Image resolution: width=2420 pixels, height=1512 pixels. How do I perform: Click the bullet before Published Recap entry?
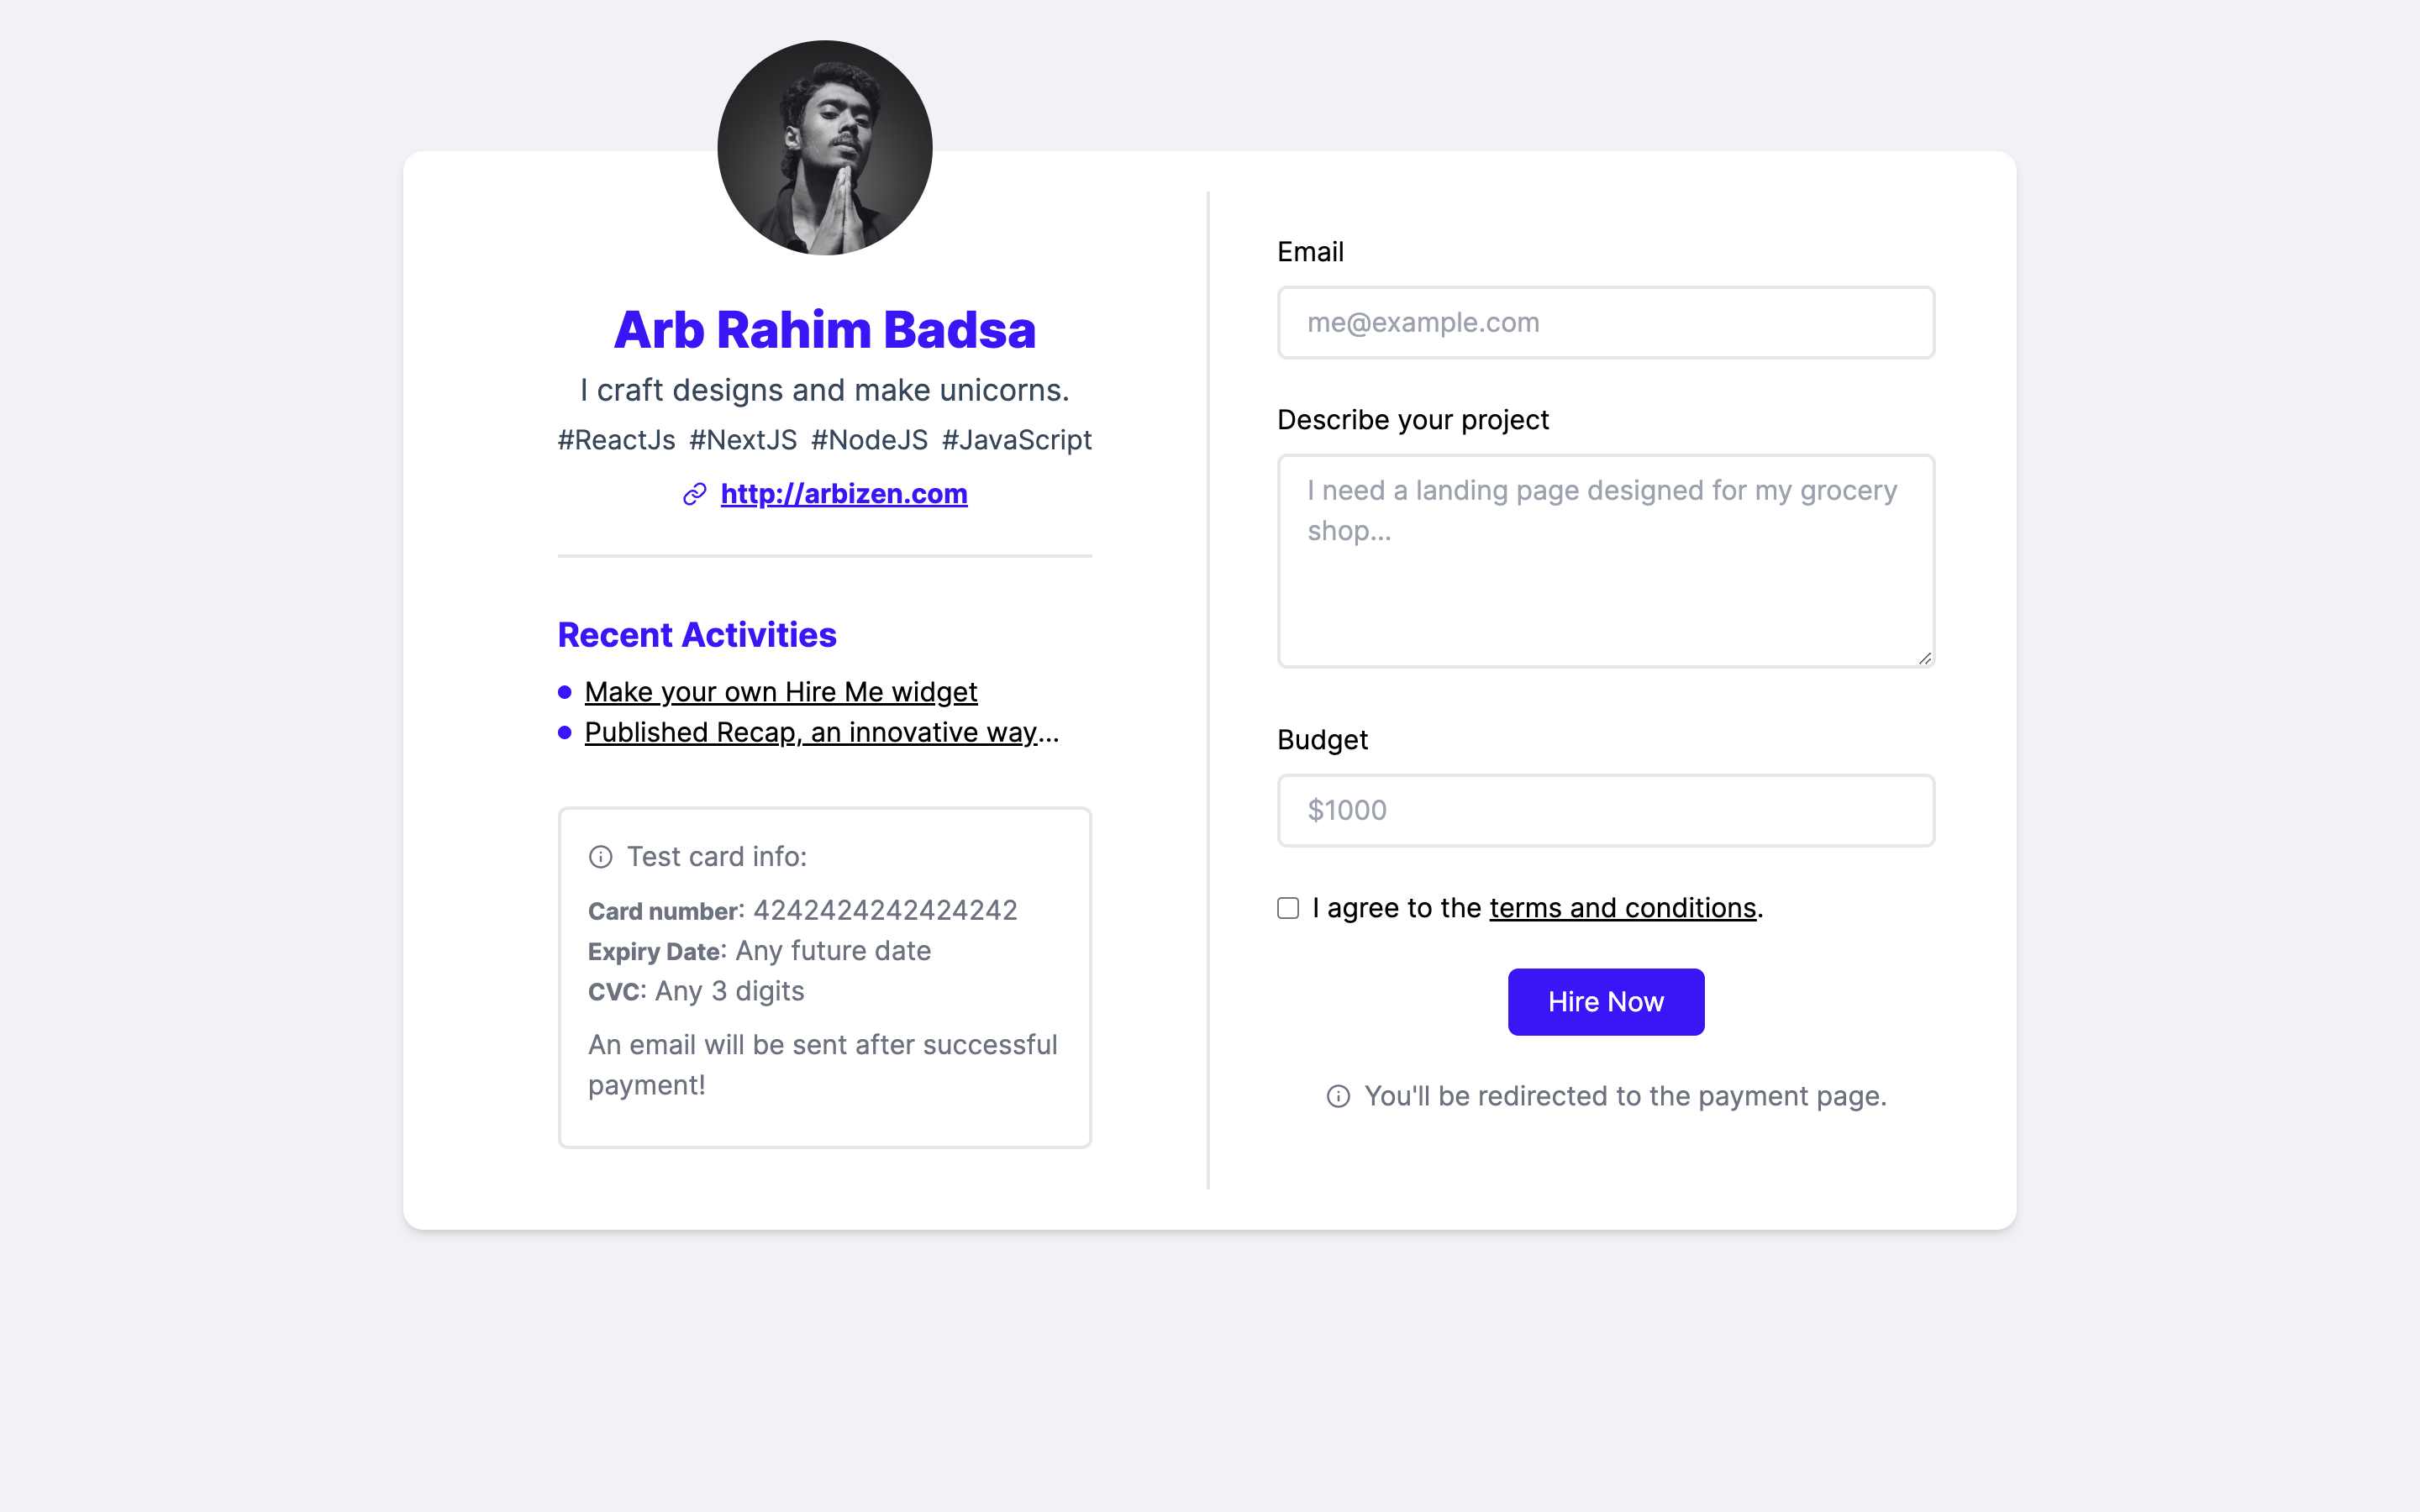pos(565,733)
